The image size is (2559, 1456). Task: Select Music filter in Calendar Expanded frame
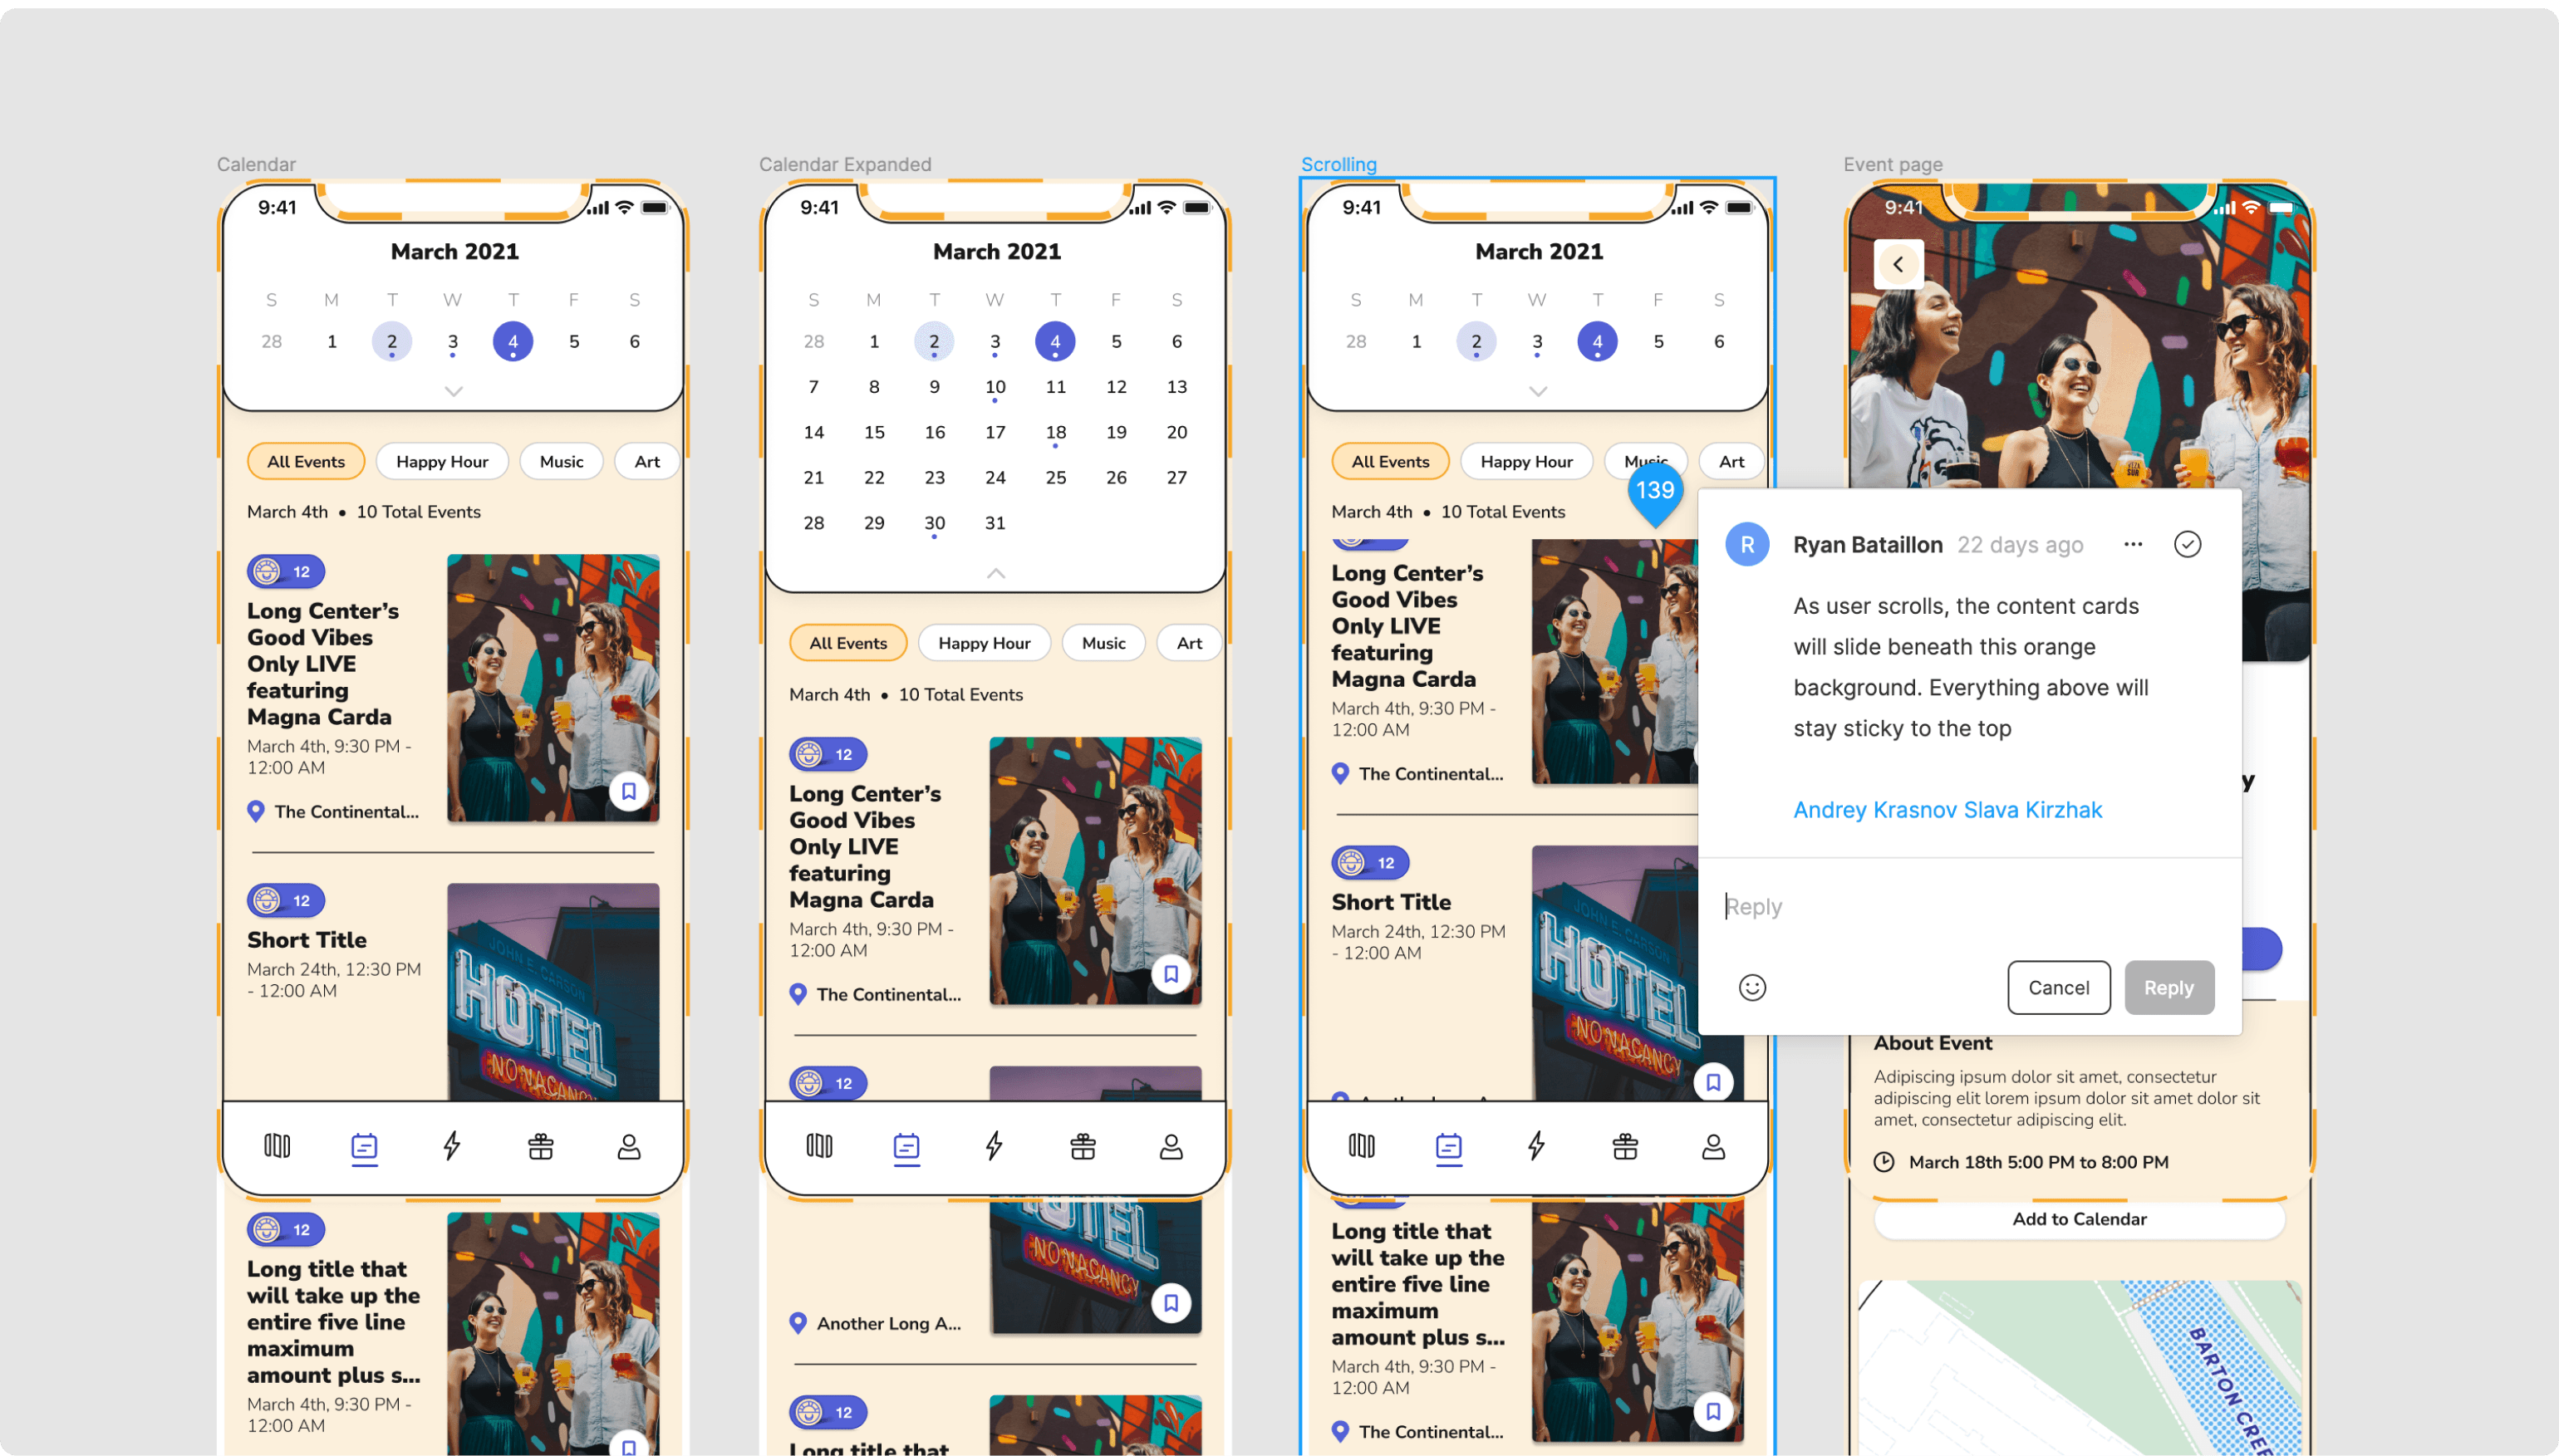click(x=1103, y=643)
